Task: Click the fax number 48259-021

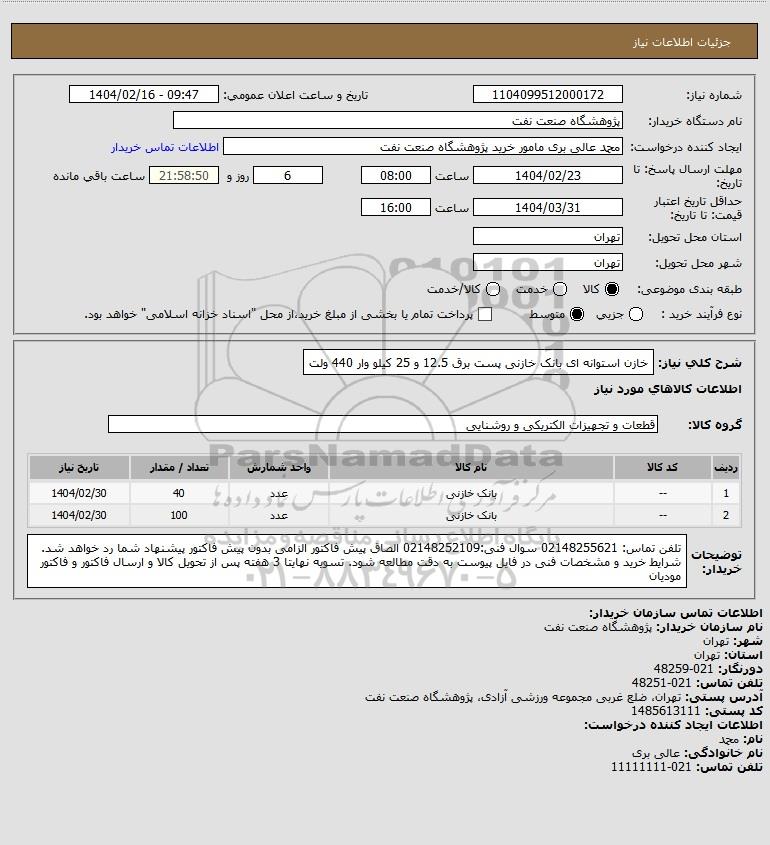Action: pos(683,669)
